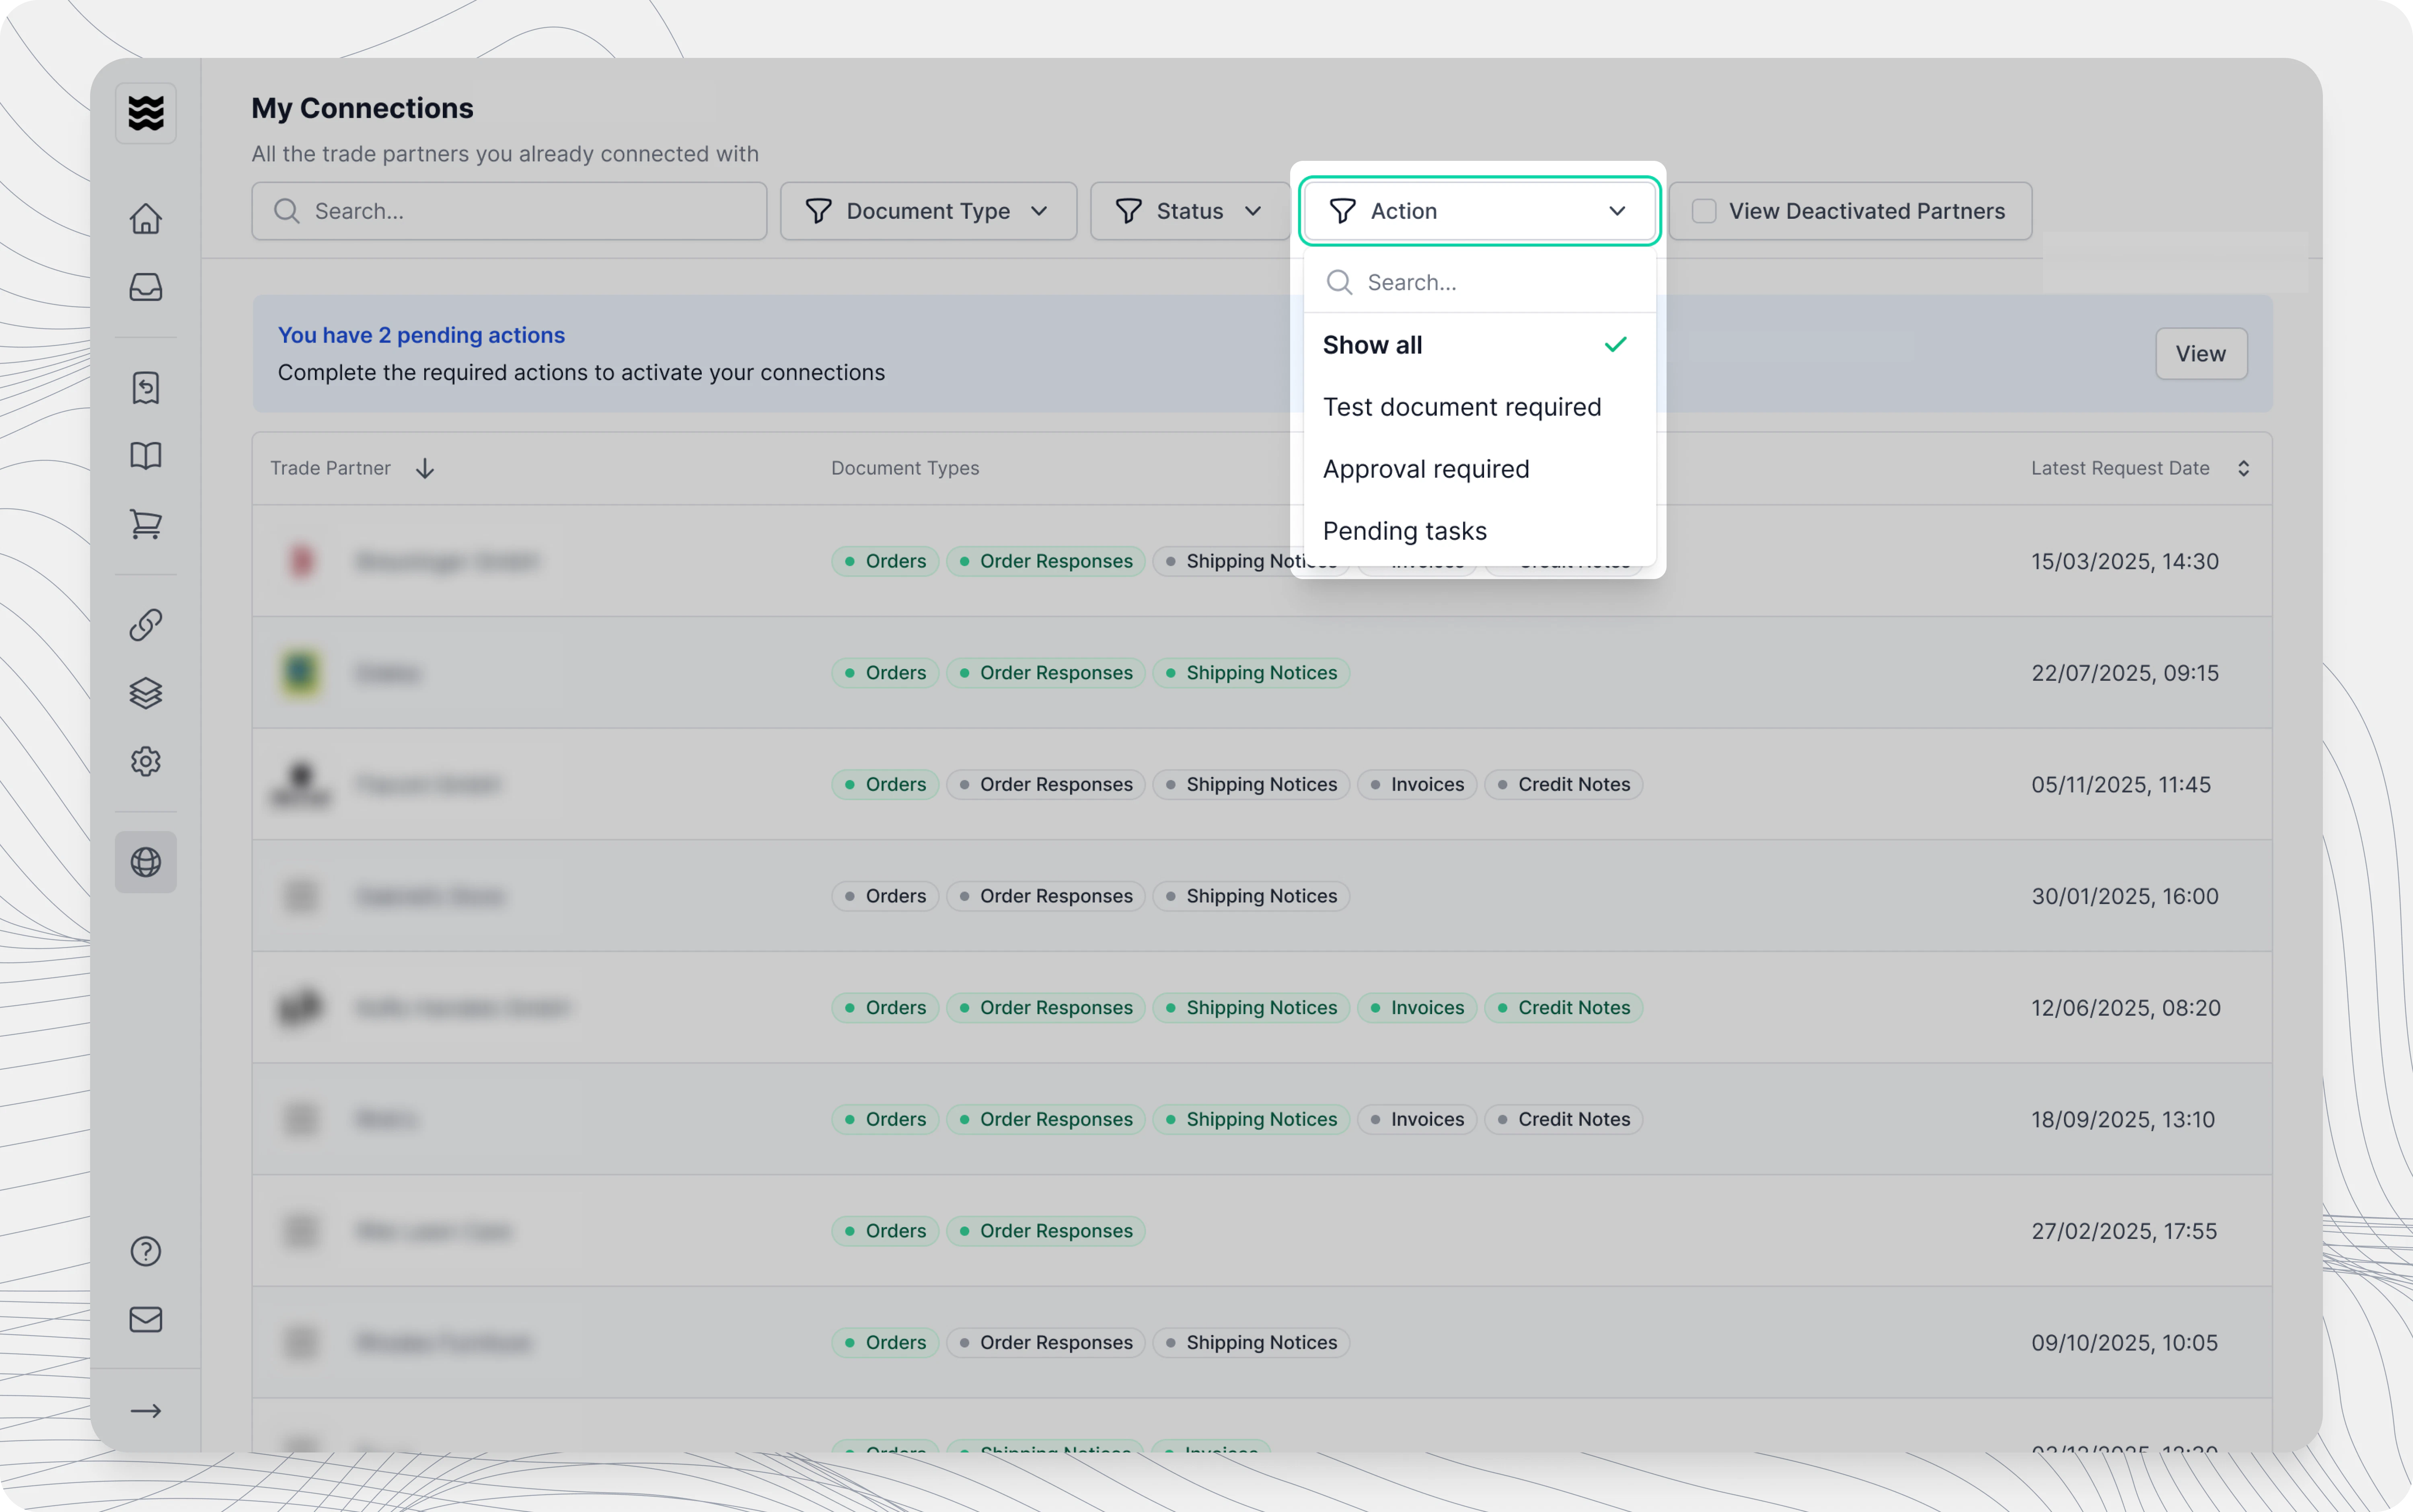Open the help question mark icon

click(146, 1251)
